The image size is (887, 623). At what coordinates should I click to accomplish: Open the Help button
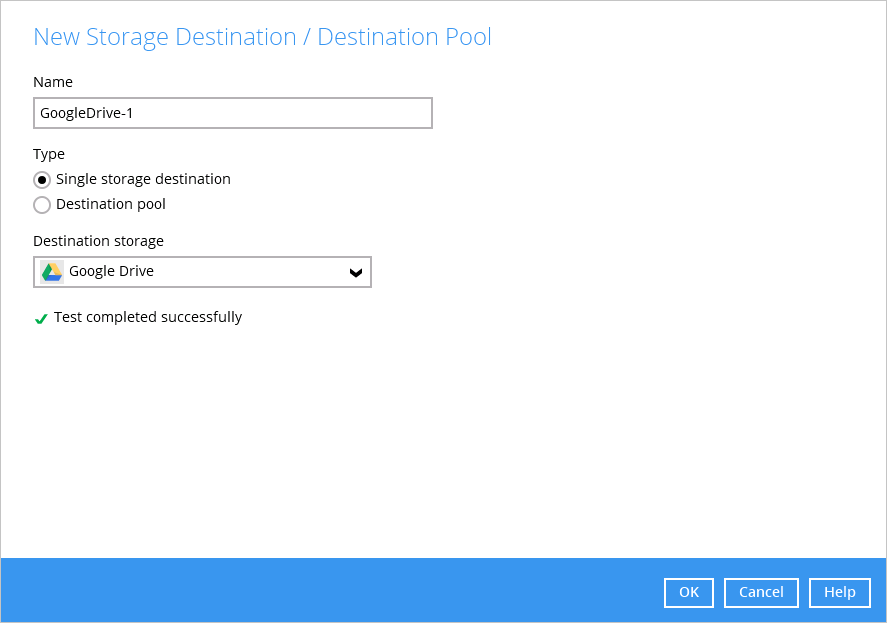[839, 592]
